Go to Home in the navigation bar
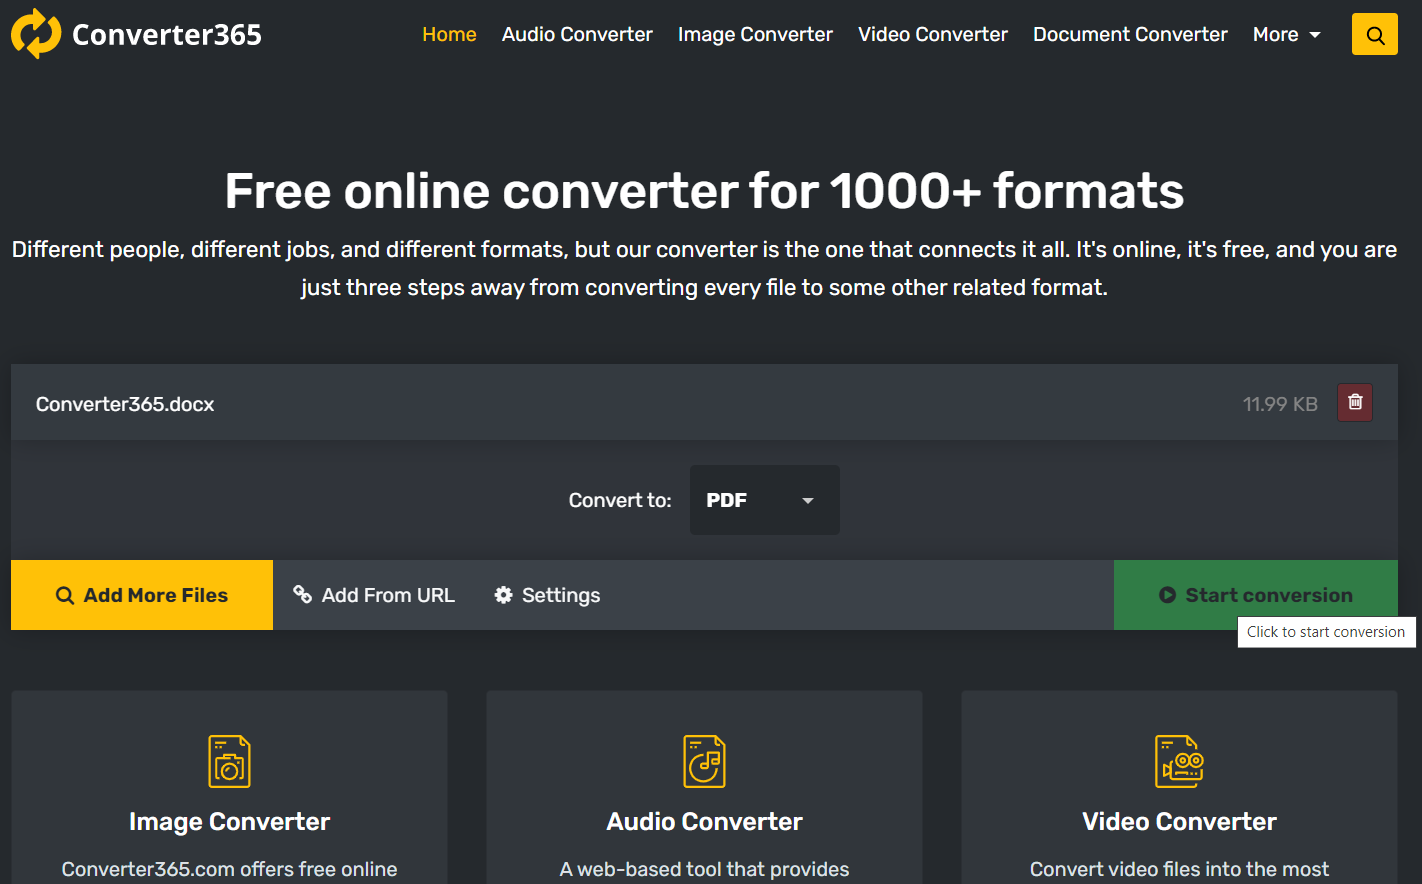This screenshot has height=884, width=1422. tap(449, 35)
